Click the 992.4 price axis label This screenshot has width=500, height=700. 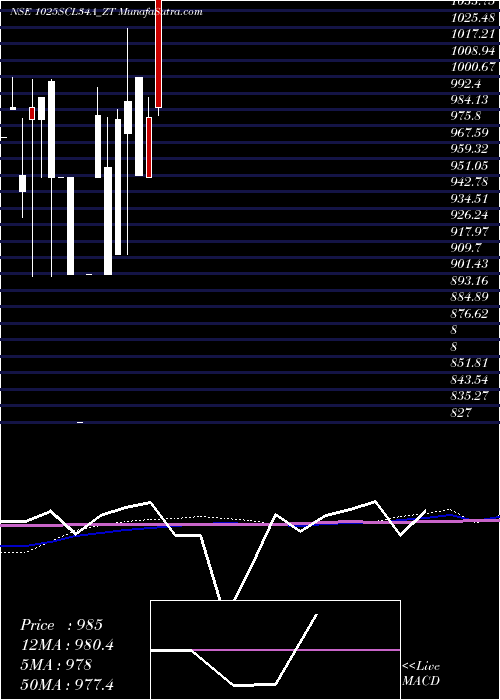[x=467, y=83]
